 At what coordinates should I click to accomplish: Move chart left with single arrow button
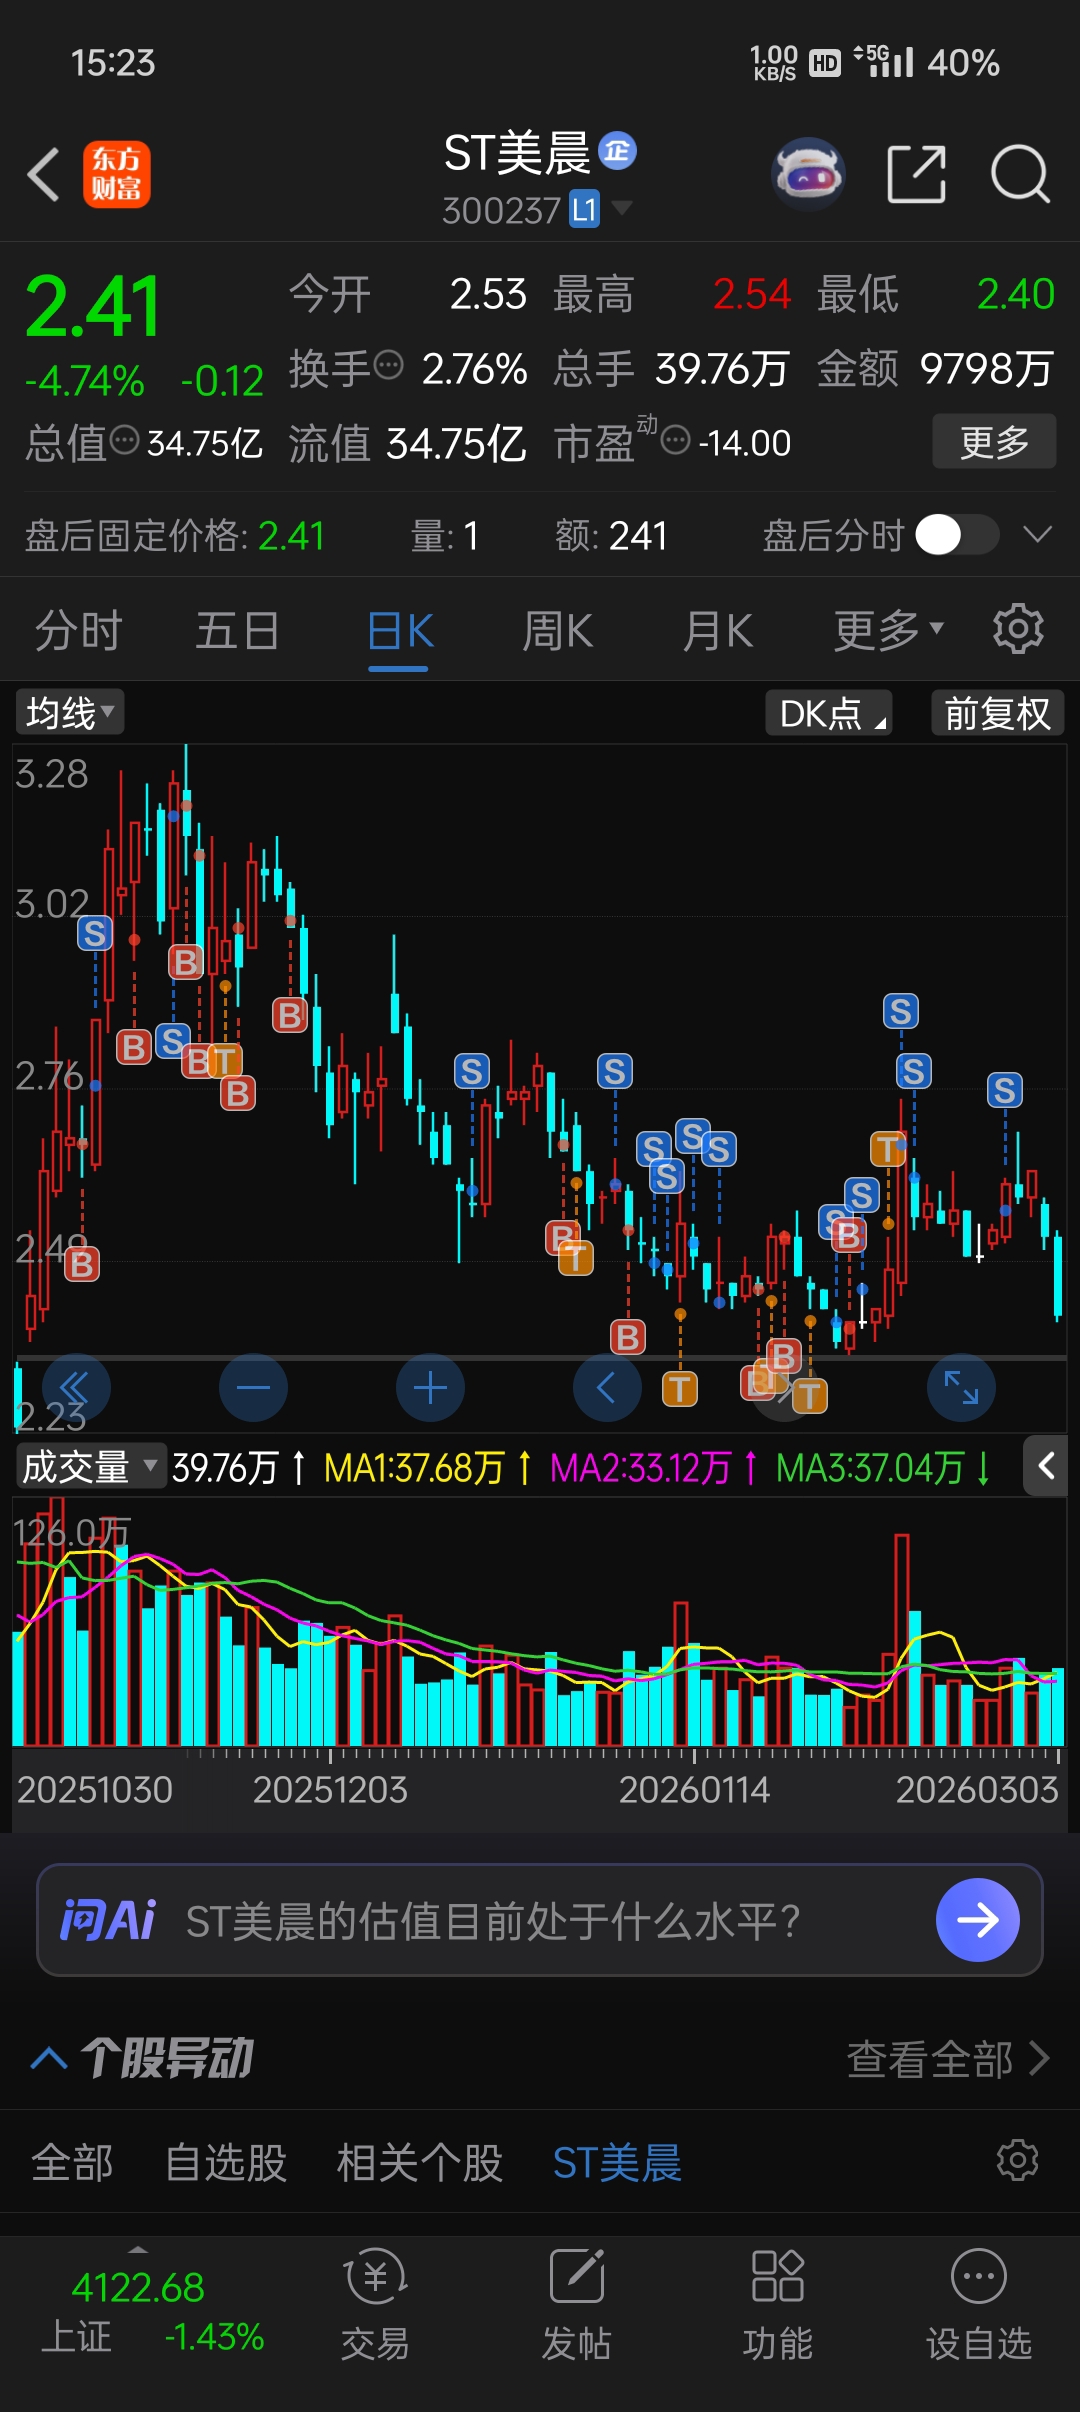607,1388
